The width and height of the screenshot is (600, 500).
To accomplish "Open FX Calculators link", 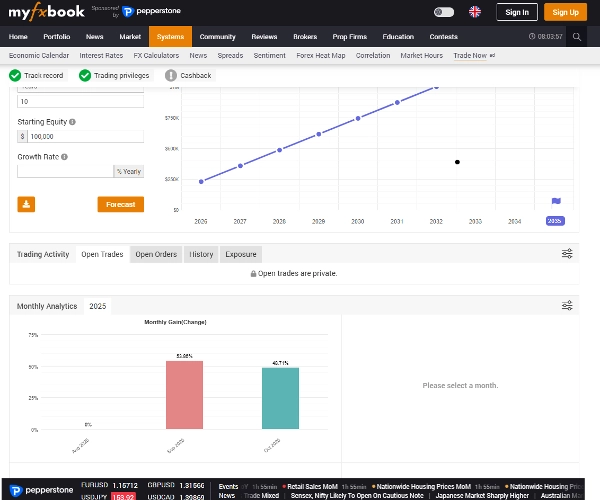I will (156, 55).
